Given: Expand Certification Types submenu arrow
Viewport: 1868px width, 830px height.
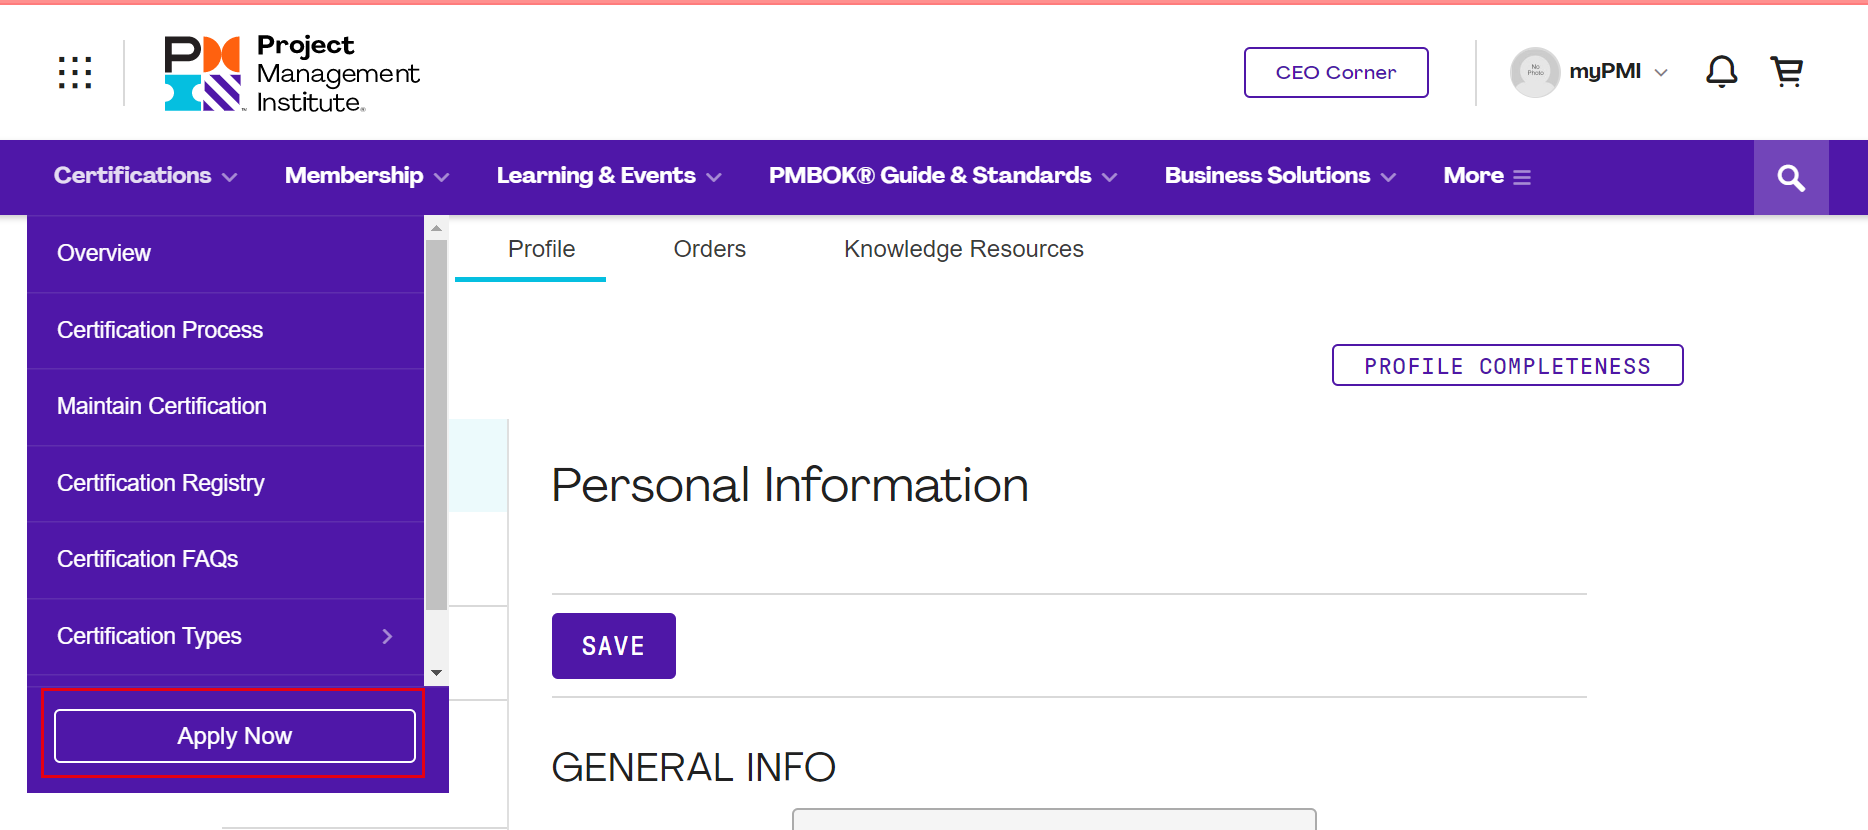Looking at the screenshot, I should (x=387, y=636).
